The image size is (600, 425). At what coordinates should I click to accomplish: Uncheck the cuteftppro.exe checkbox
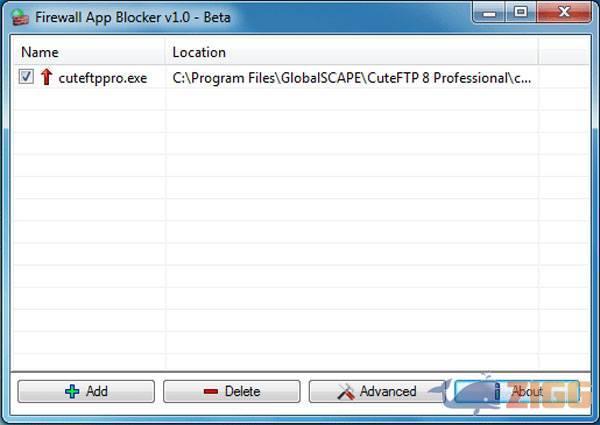click(26, 77)
